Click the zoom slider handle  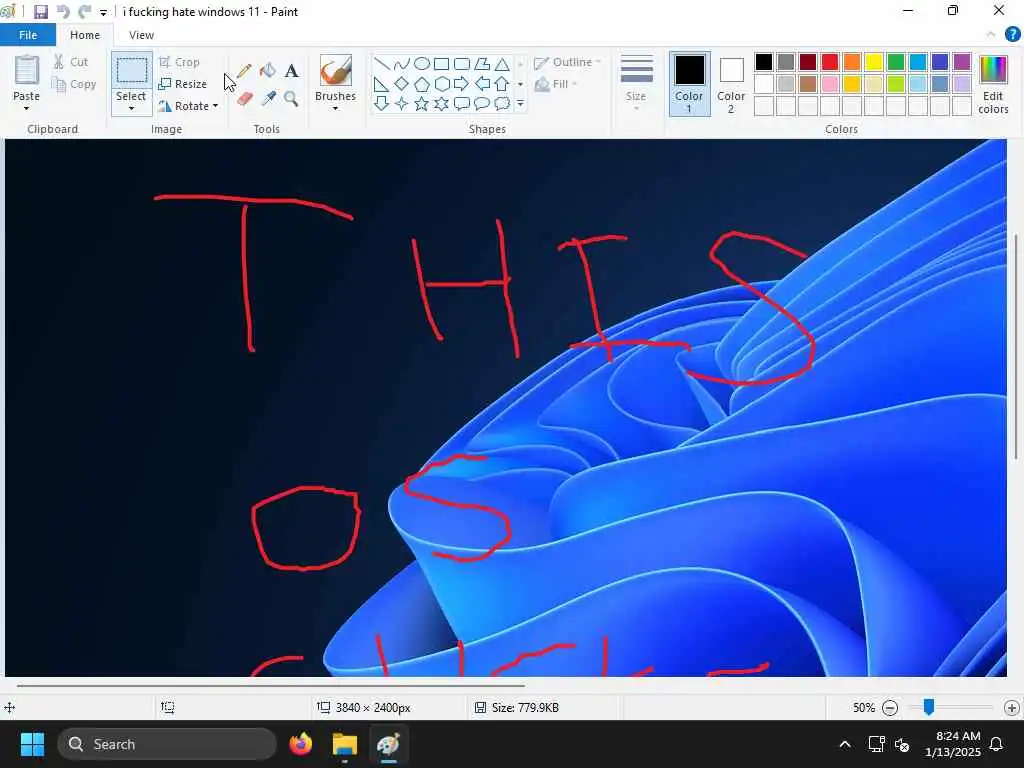point(929,707)
